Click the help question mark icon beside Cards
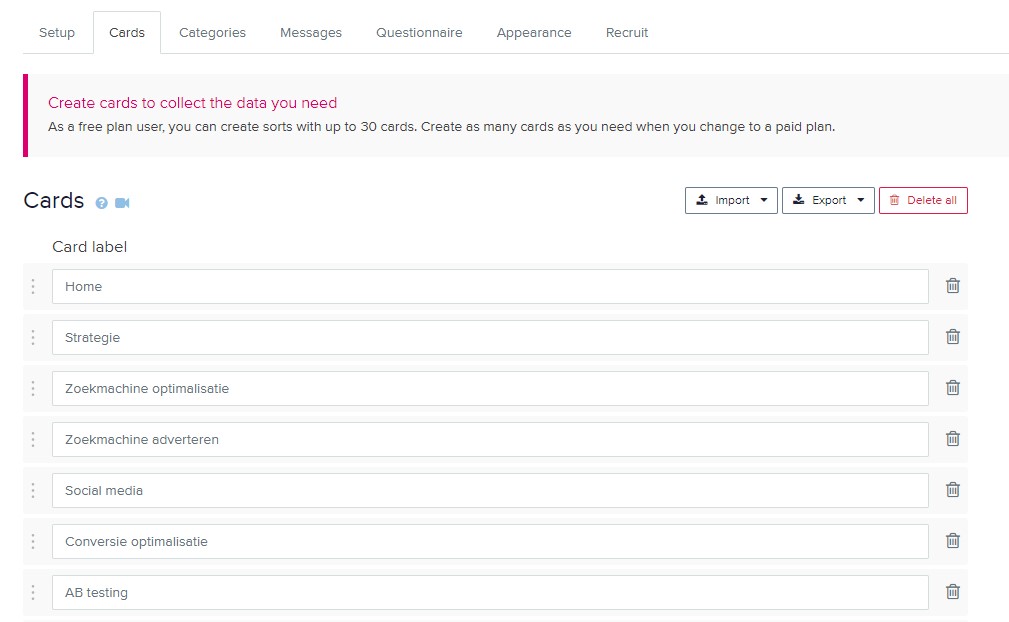This screenshot has width=1009, height=622. pos(101,203)
